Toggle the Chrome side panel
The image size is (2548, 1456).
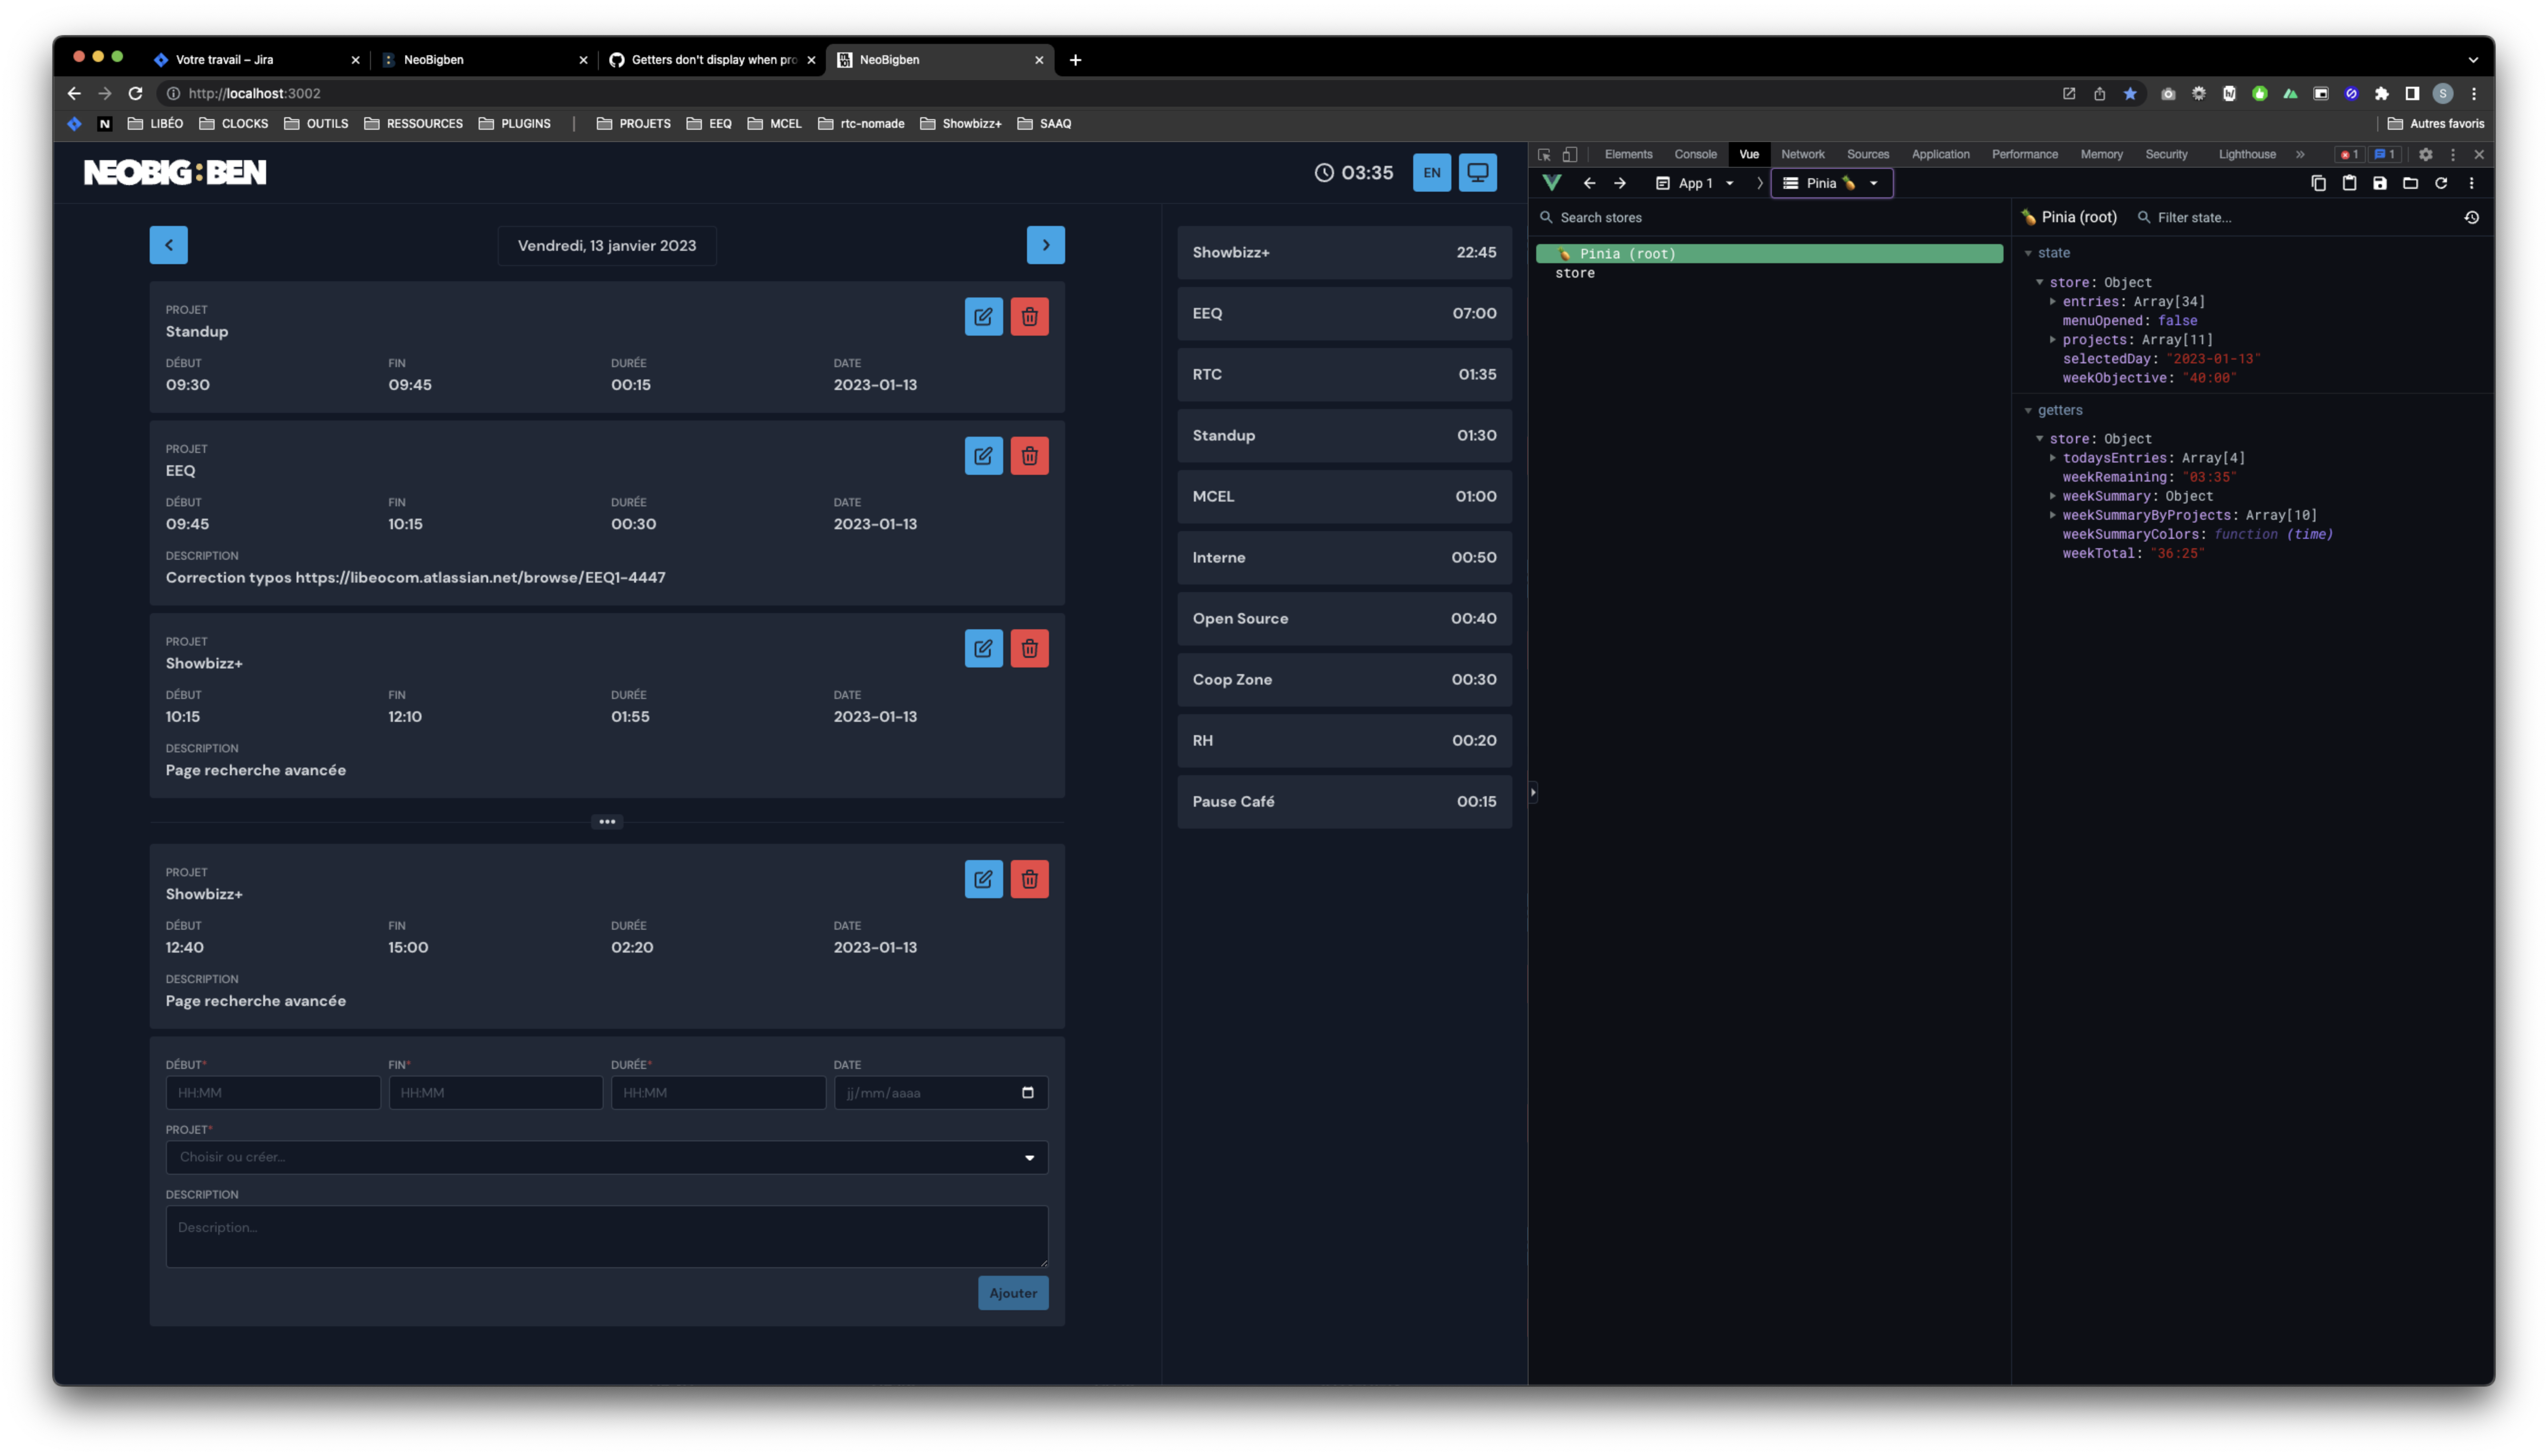2412,93
